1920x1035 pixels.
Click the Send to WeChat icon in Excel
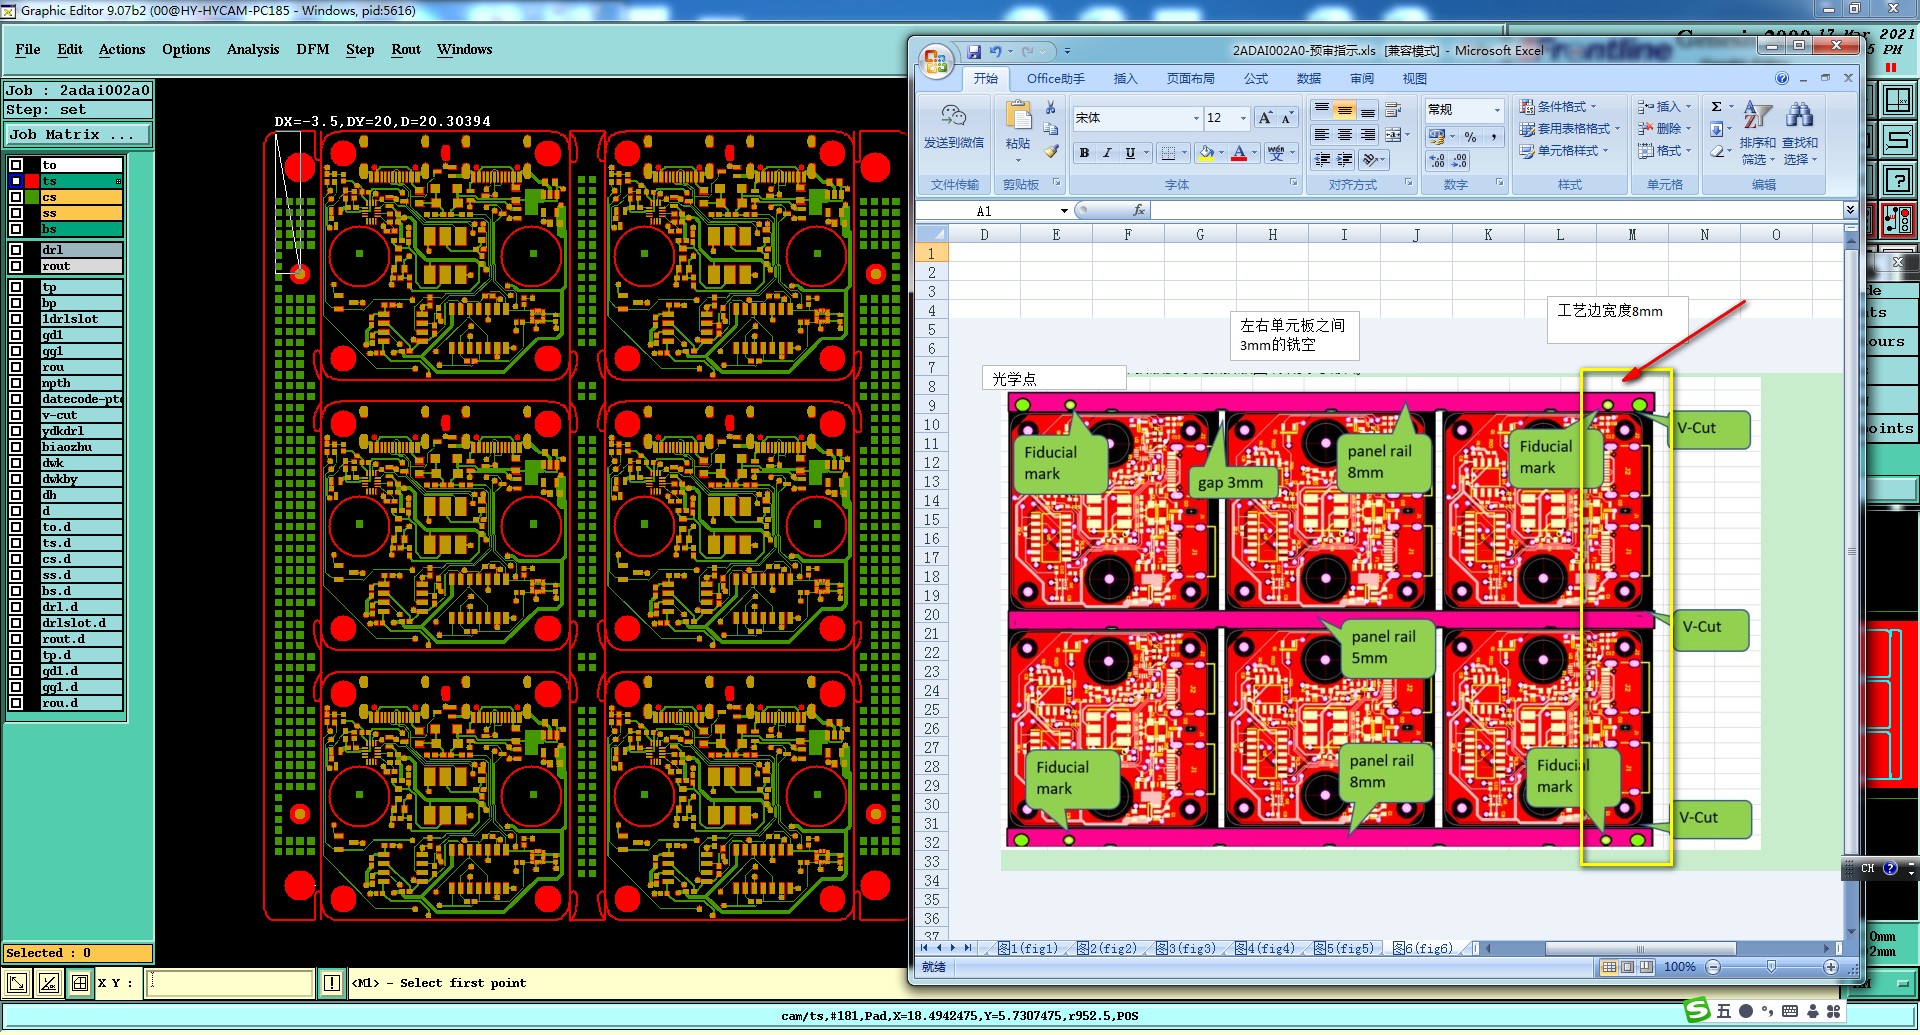click(953, 115)
